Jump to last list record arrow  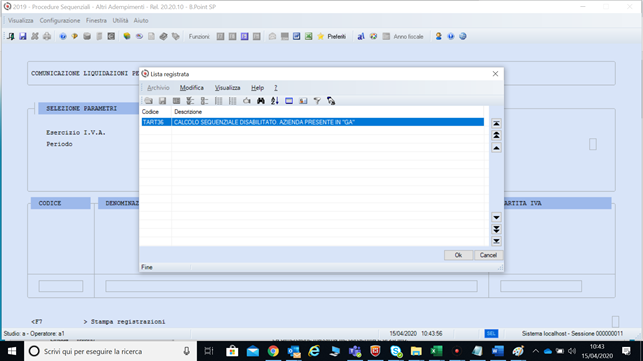(496, 241)
